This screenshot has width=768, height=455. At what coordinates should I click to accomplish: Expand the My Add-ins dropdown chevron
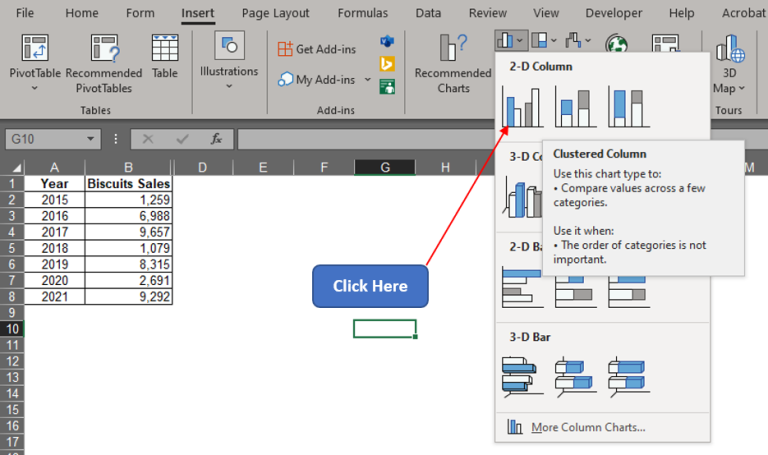(367, 79)
